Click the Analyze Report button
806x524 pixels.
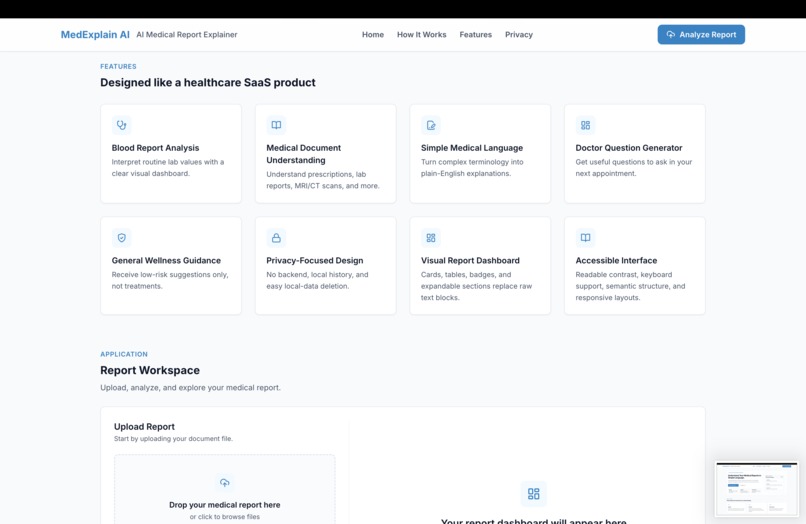701,34
